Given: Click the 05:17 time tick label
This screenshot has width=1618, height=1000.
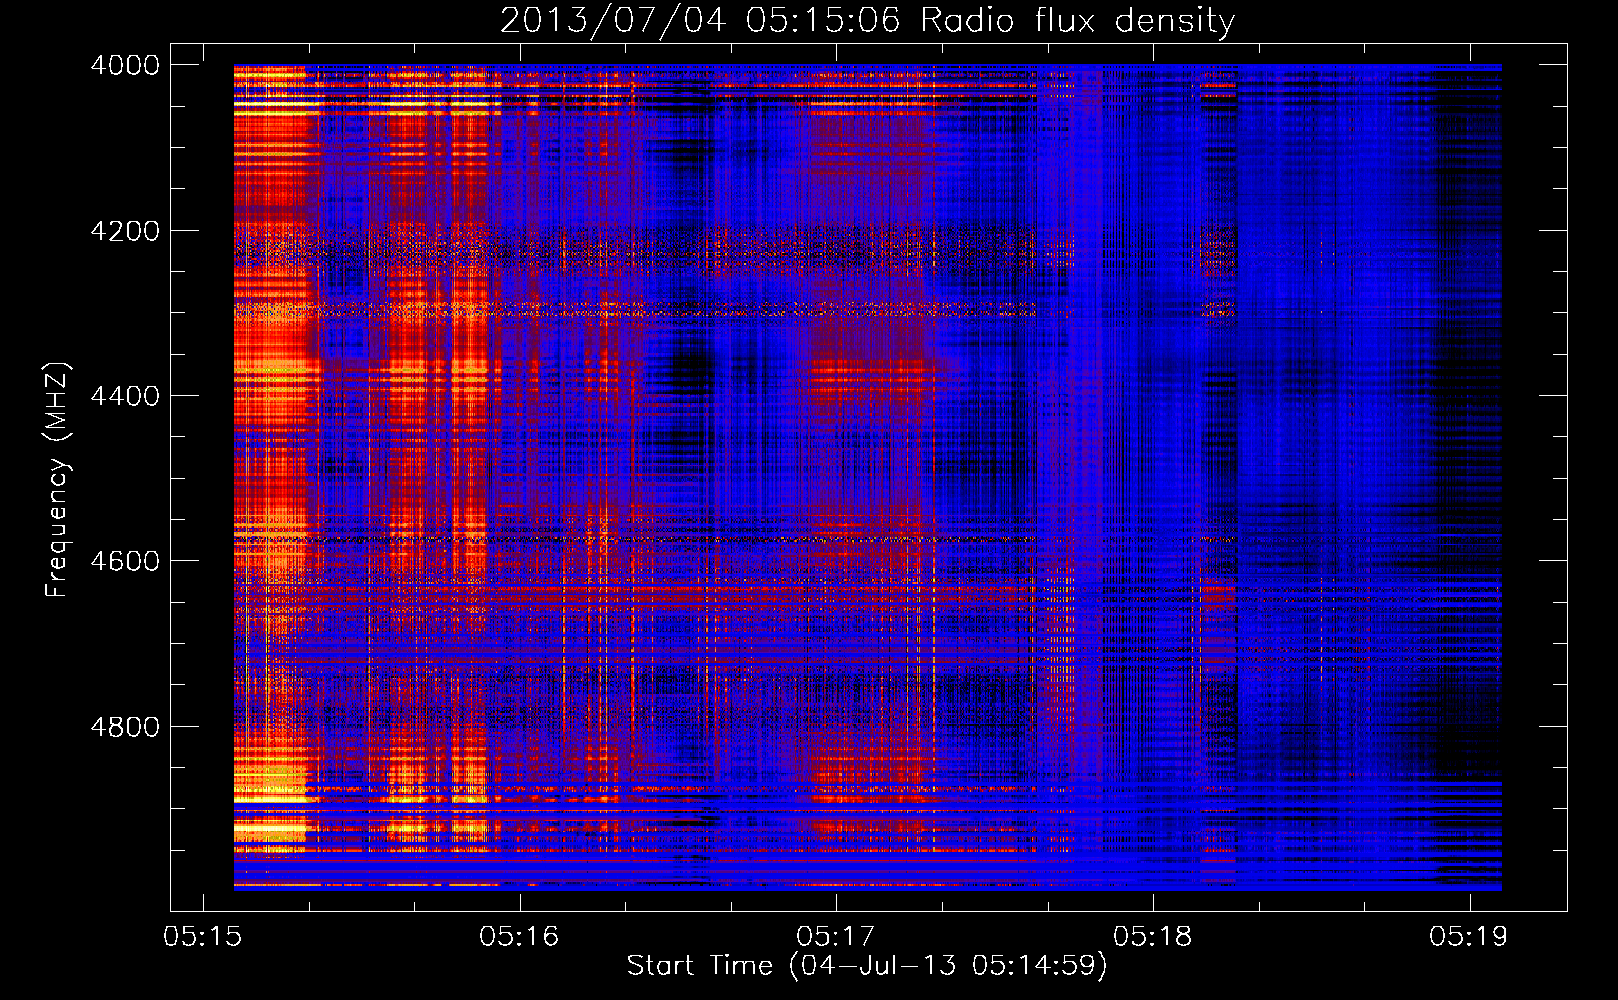Looking at the screenshot, I should tap(836, 937).
